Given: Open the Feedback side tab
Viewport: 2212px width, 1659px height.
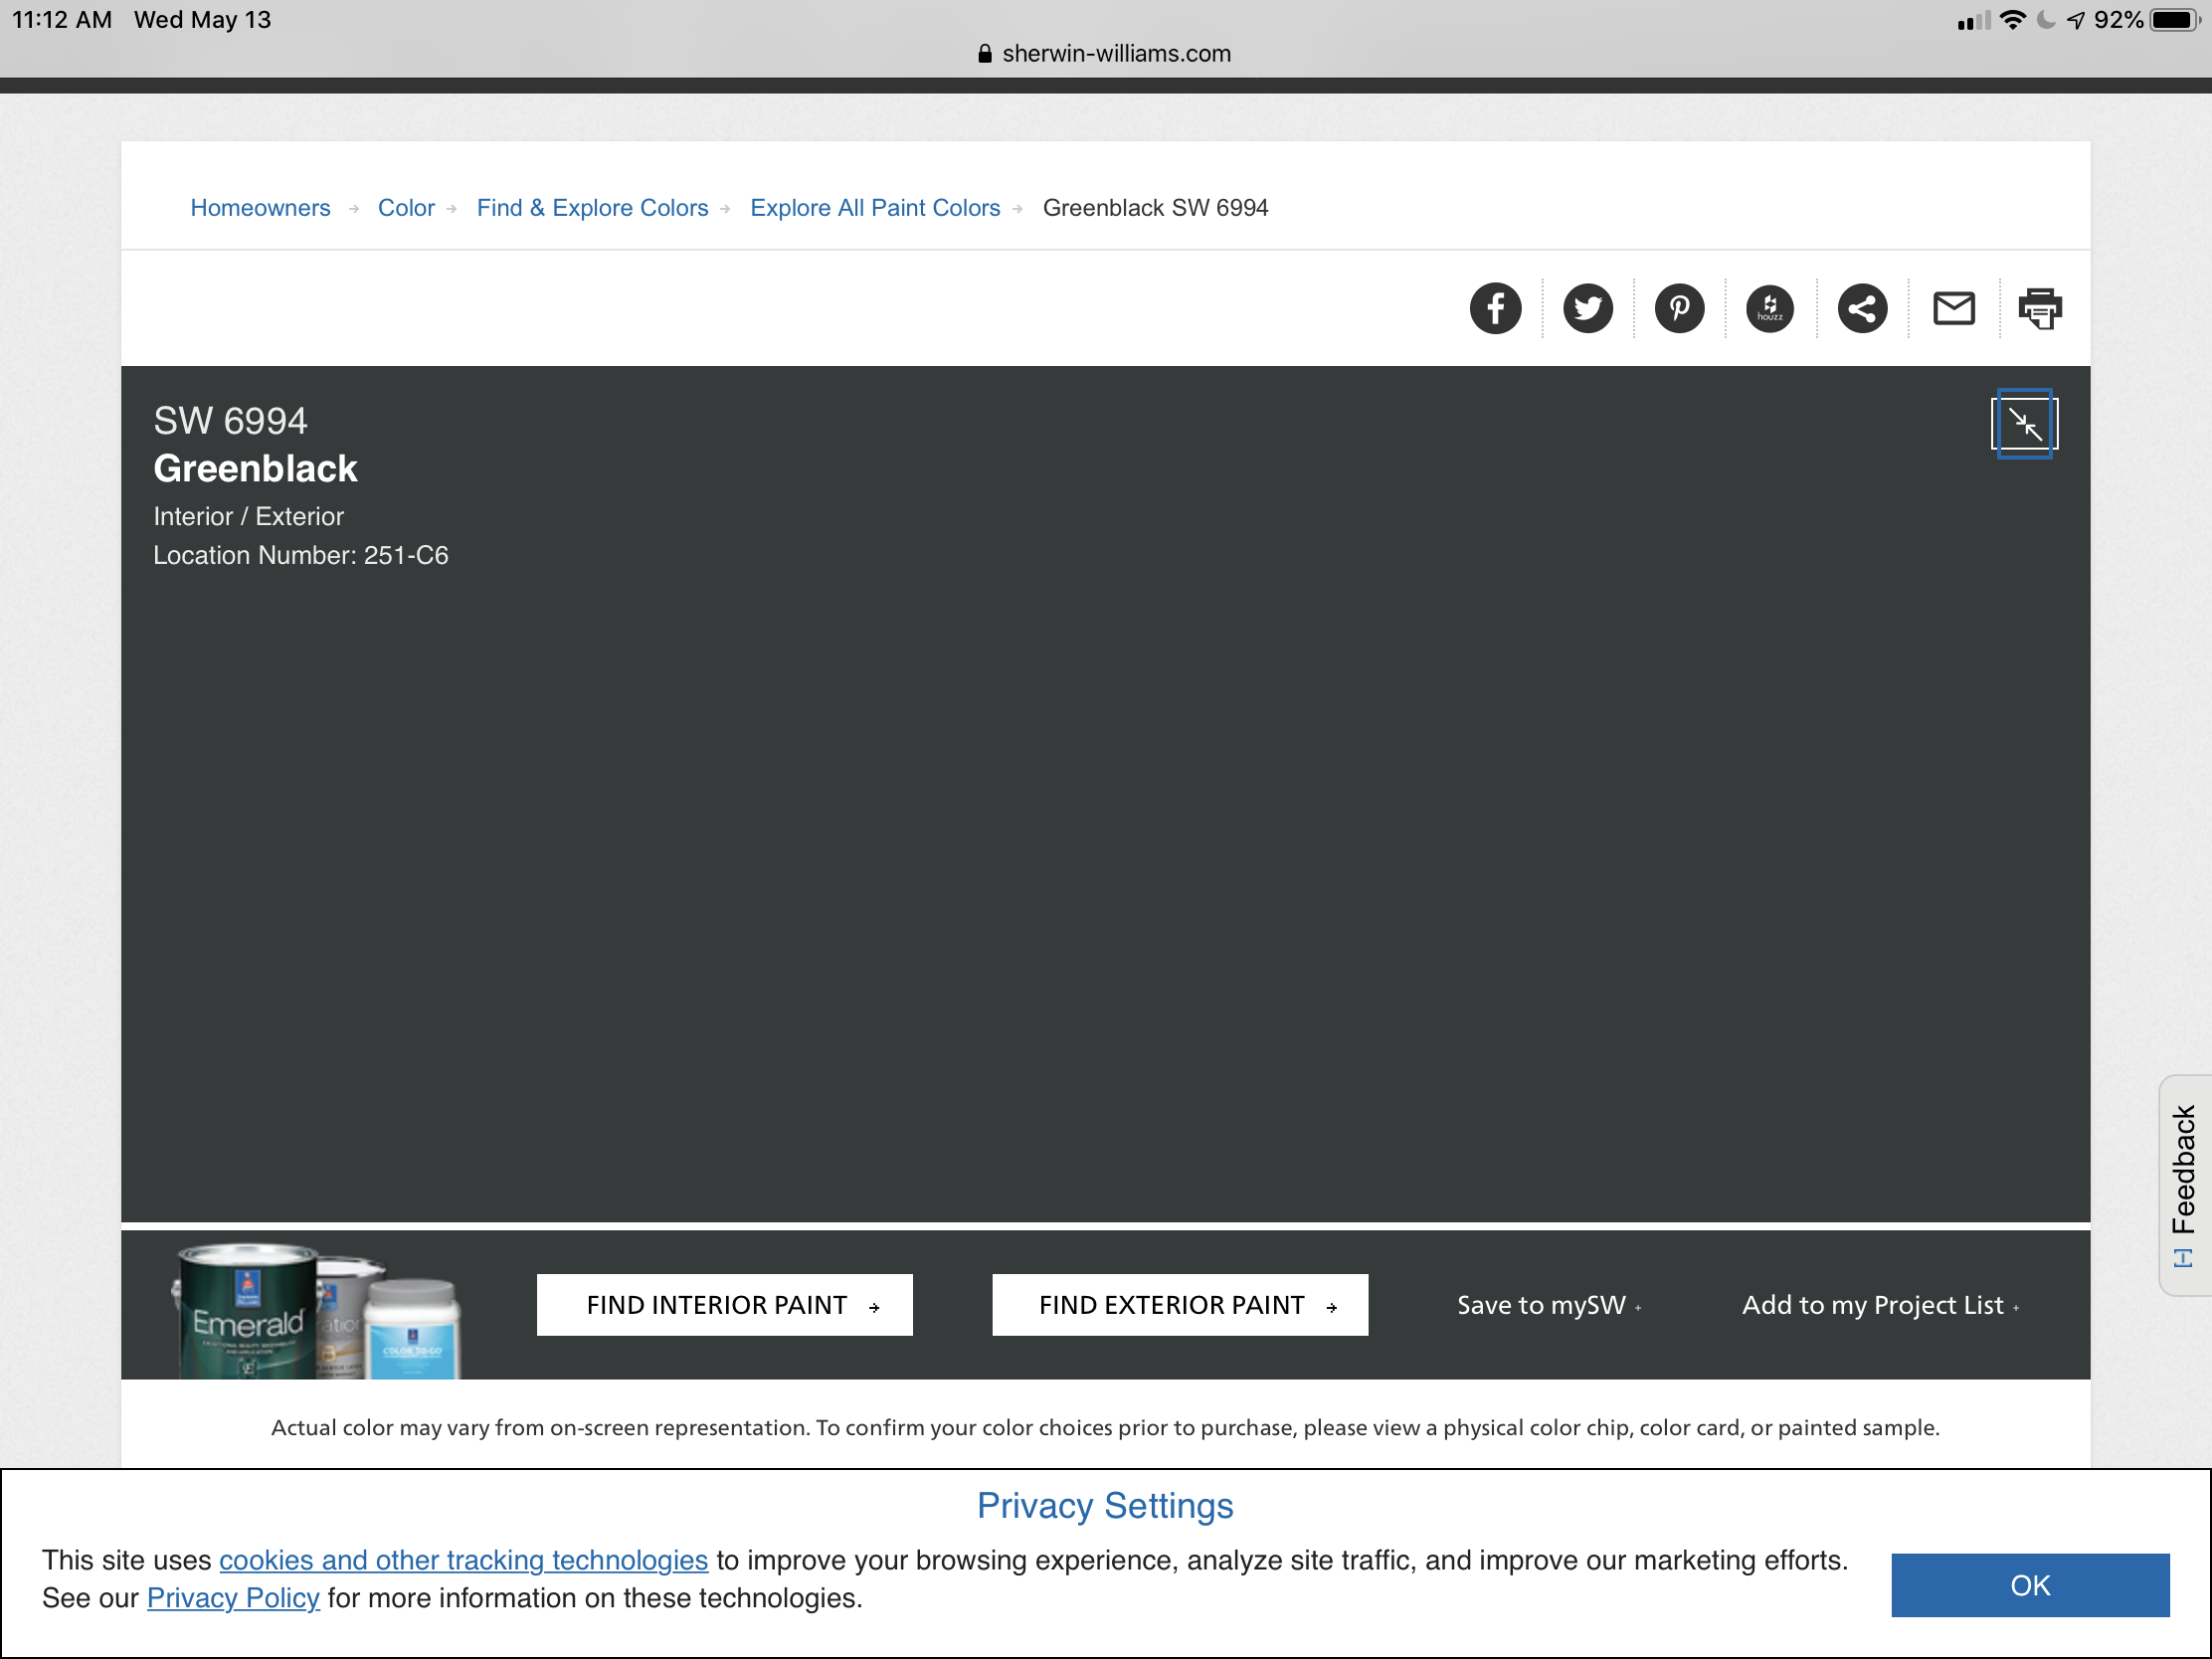Looking at the screenshot, I should (2185, 1184).
